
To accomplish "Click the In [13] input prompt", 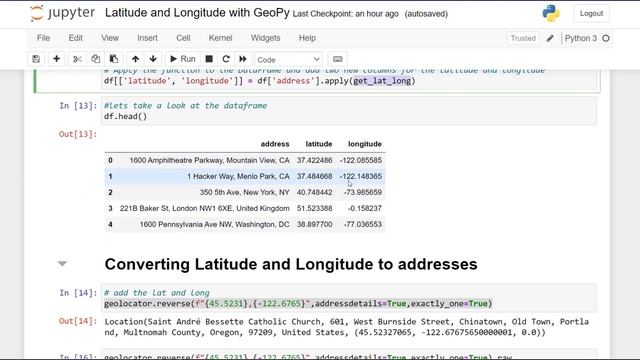I will click(78, 106).
